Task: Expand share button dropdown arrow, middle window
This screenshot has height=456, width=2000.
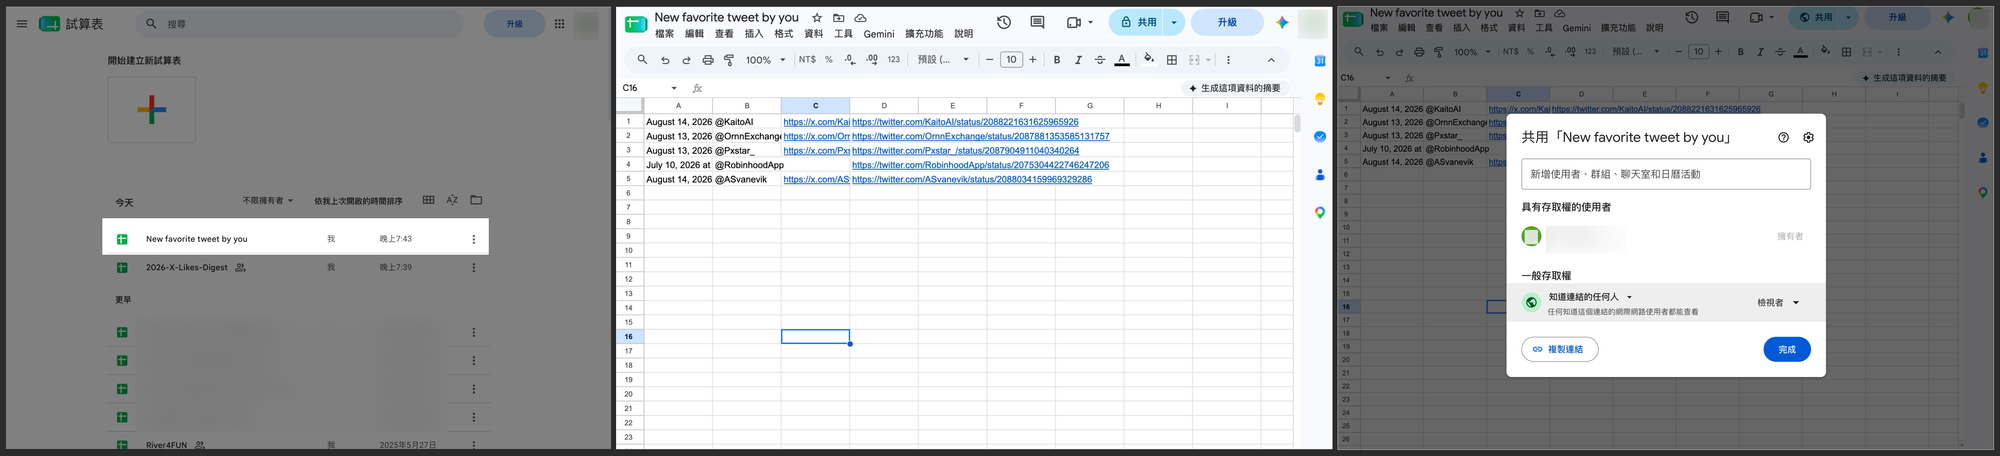Action: [1174, 22]
